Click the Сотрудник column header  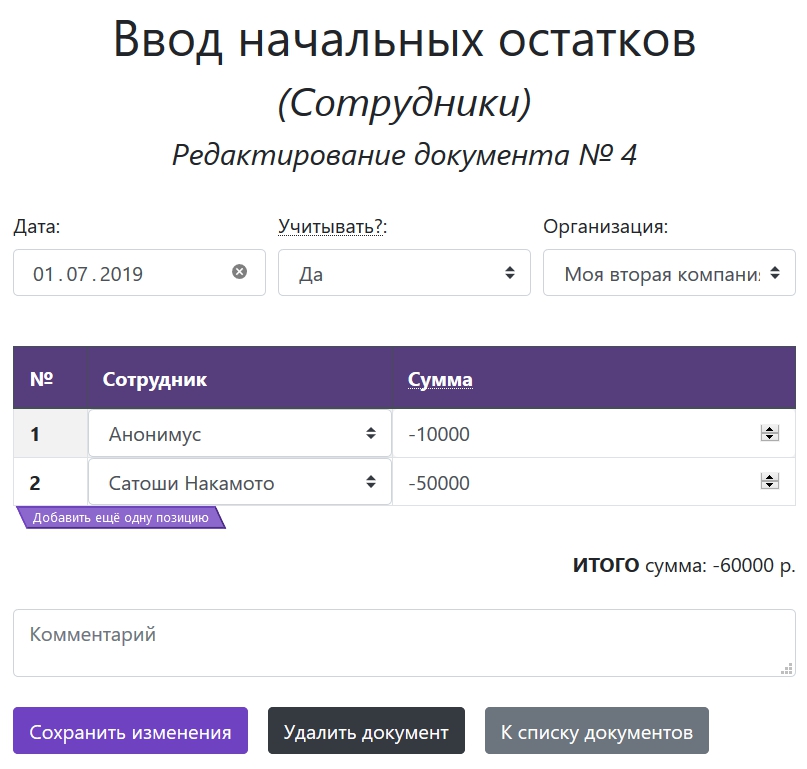pyautogui.click(x=155, y=379)
